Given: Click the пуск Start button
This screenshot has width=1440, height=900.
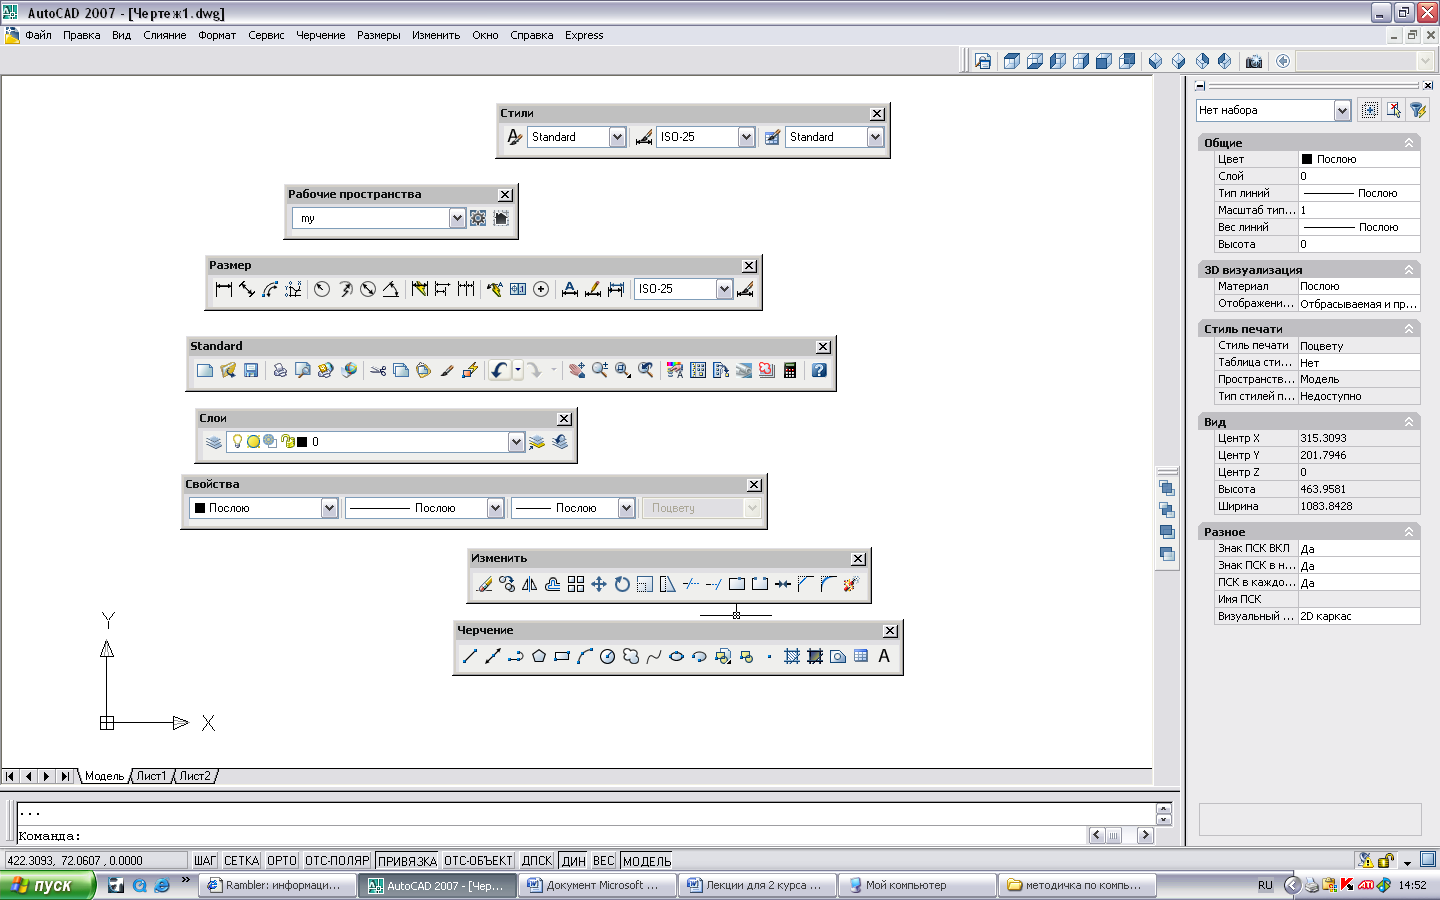Looking at the screenshot, I should tap(47, 885).
